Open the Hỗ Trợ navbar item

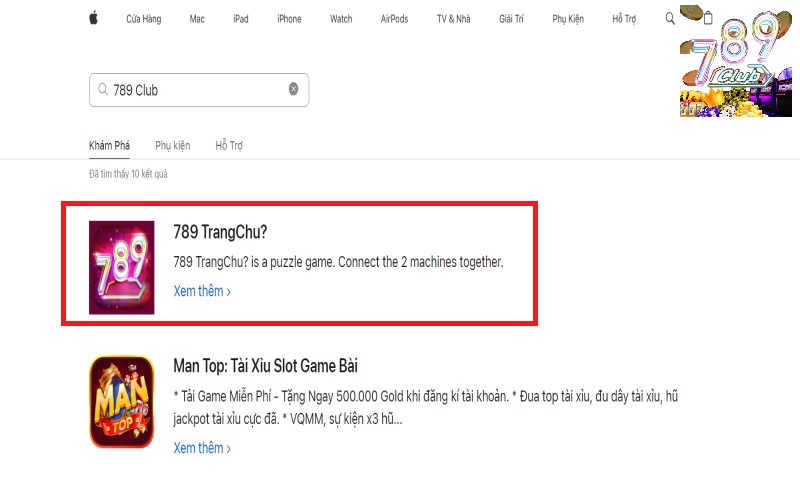(624, 19)
